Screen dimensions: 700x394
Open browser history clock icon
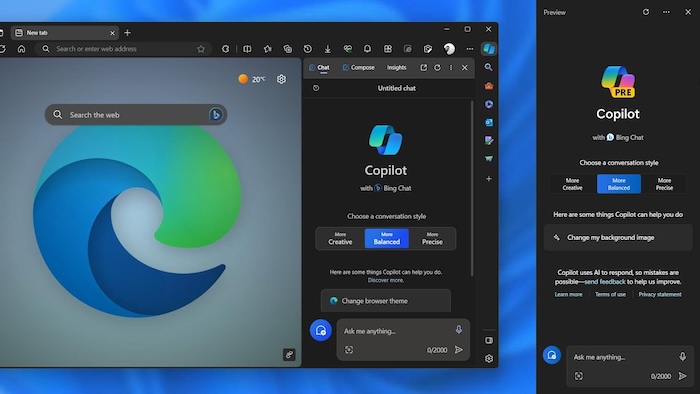[308, 49]
